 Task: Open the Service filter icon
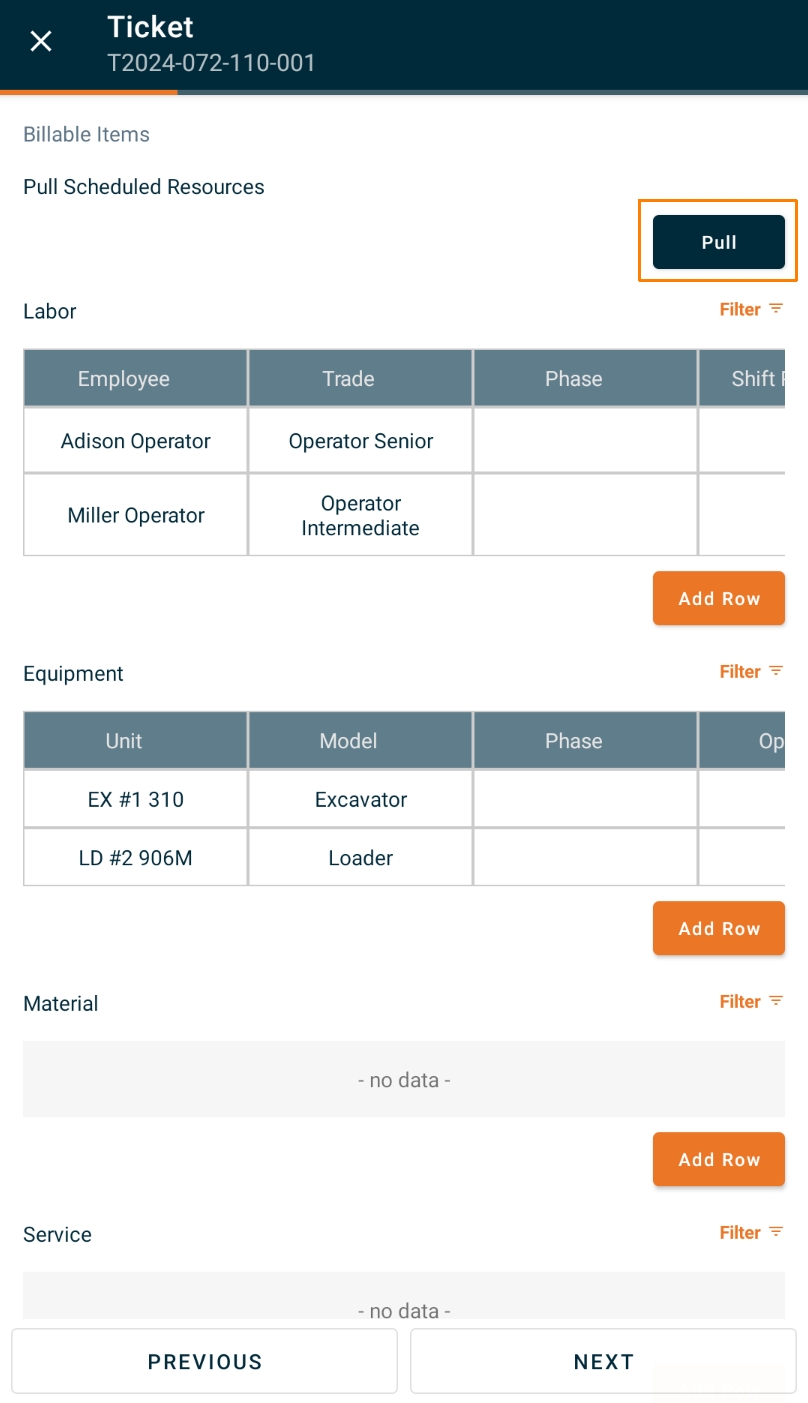point(776,1232)
